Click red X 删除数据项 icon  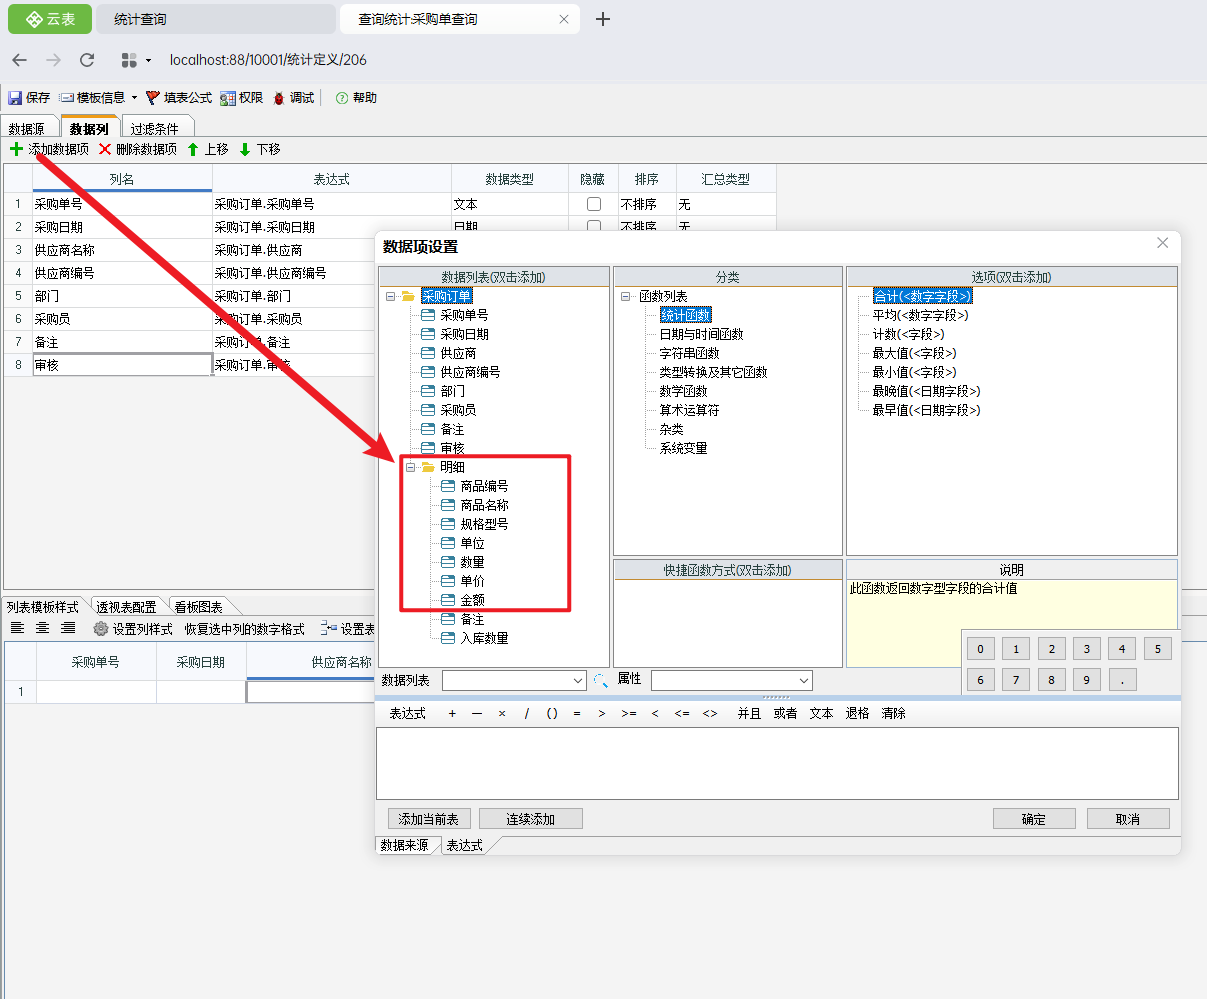[x=105, y=149]
